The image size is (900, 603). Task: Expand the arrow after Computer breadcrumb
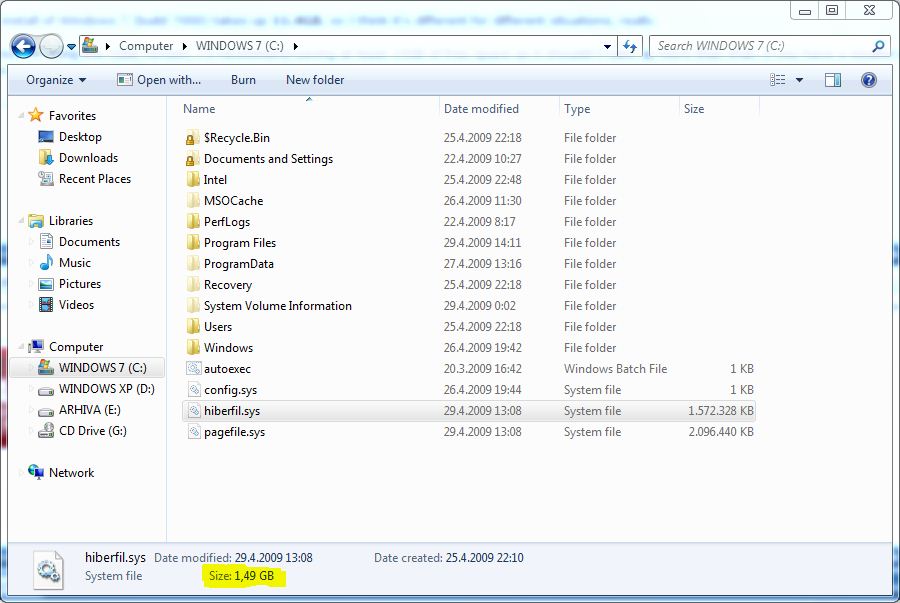click(x=184, y=46)
